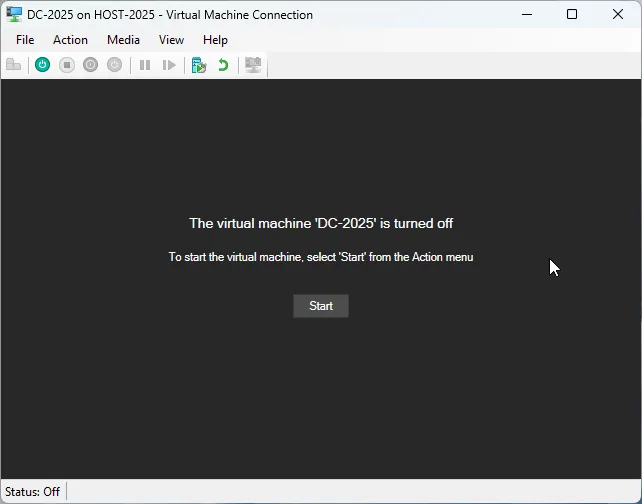The image size is (642, 504).
Task: Start the VM with the green power icon
Action: click(x=42, y=65)
